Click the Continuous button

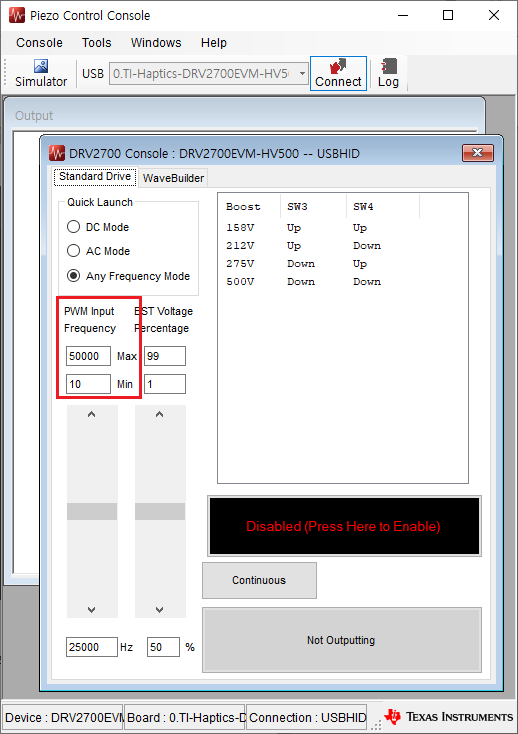click(x=259, y=580)
